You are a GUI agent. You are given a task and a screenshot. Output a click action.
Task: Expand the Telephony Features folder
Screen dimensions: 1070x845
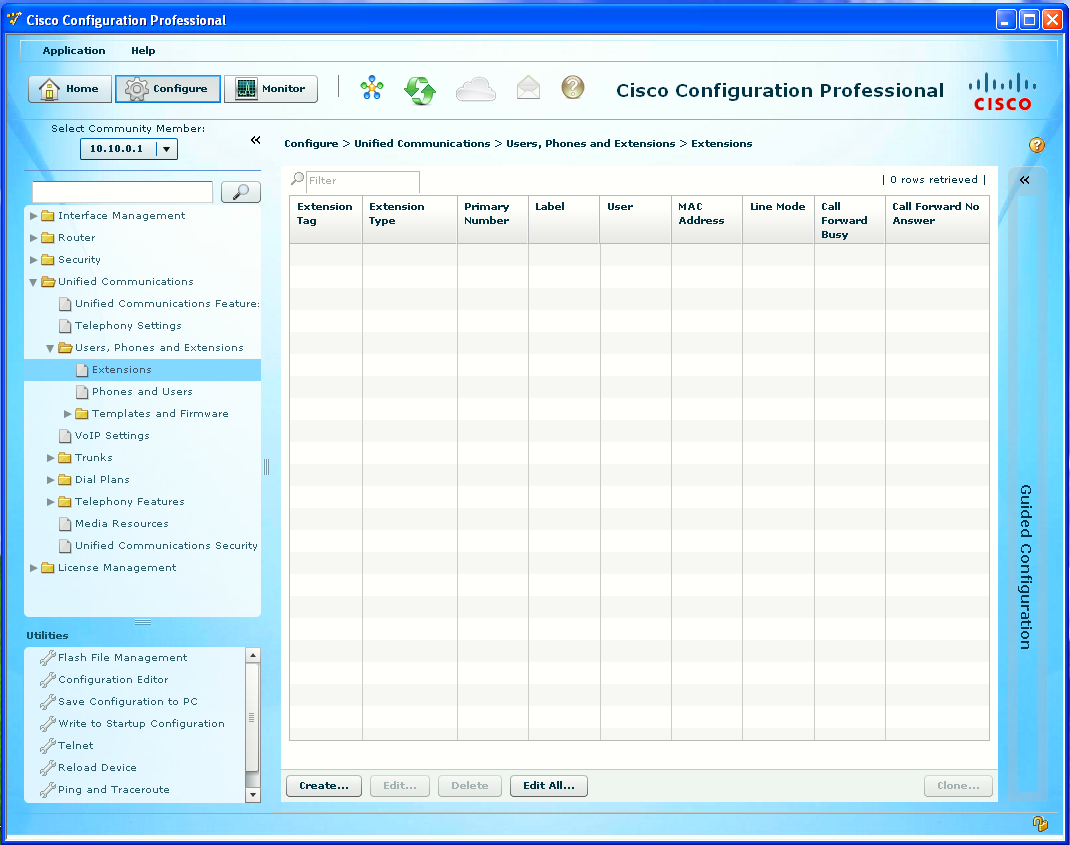50,502
